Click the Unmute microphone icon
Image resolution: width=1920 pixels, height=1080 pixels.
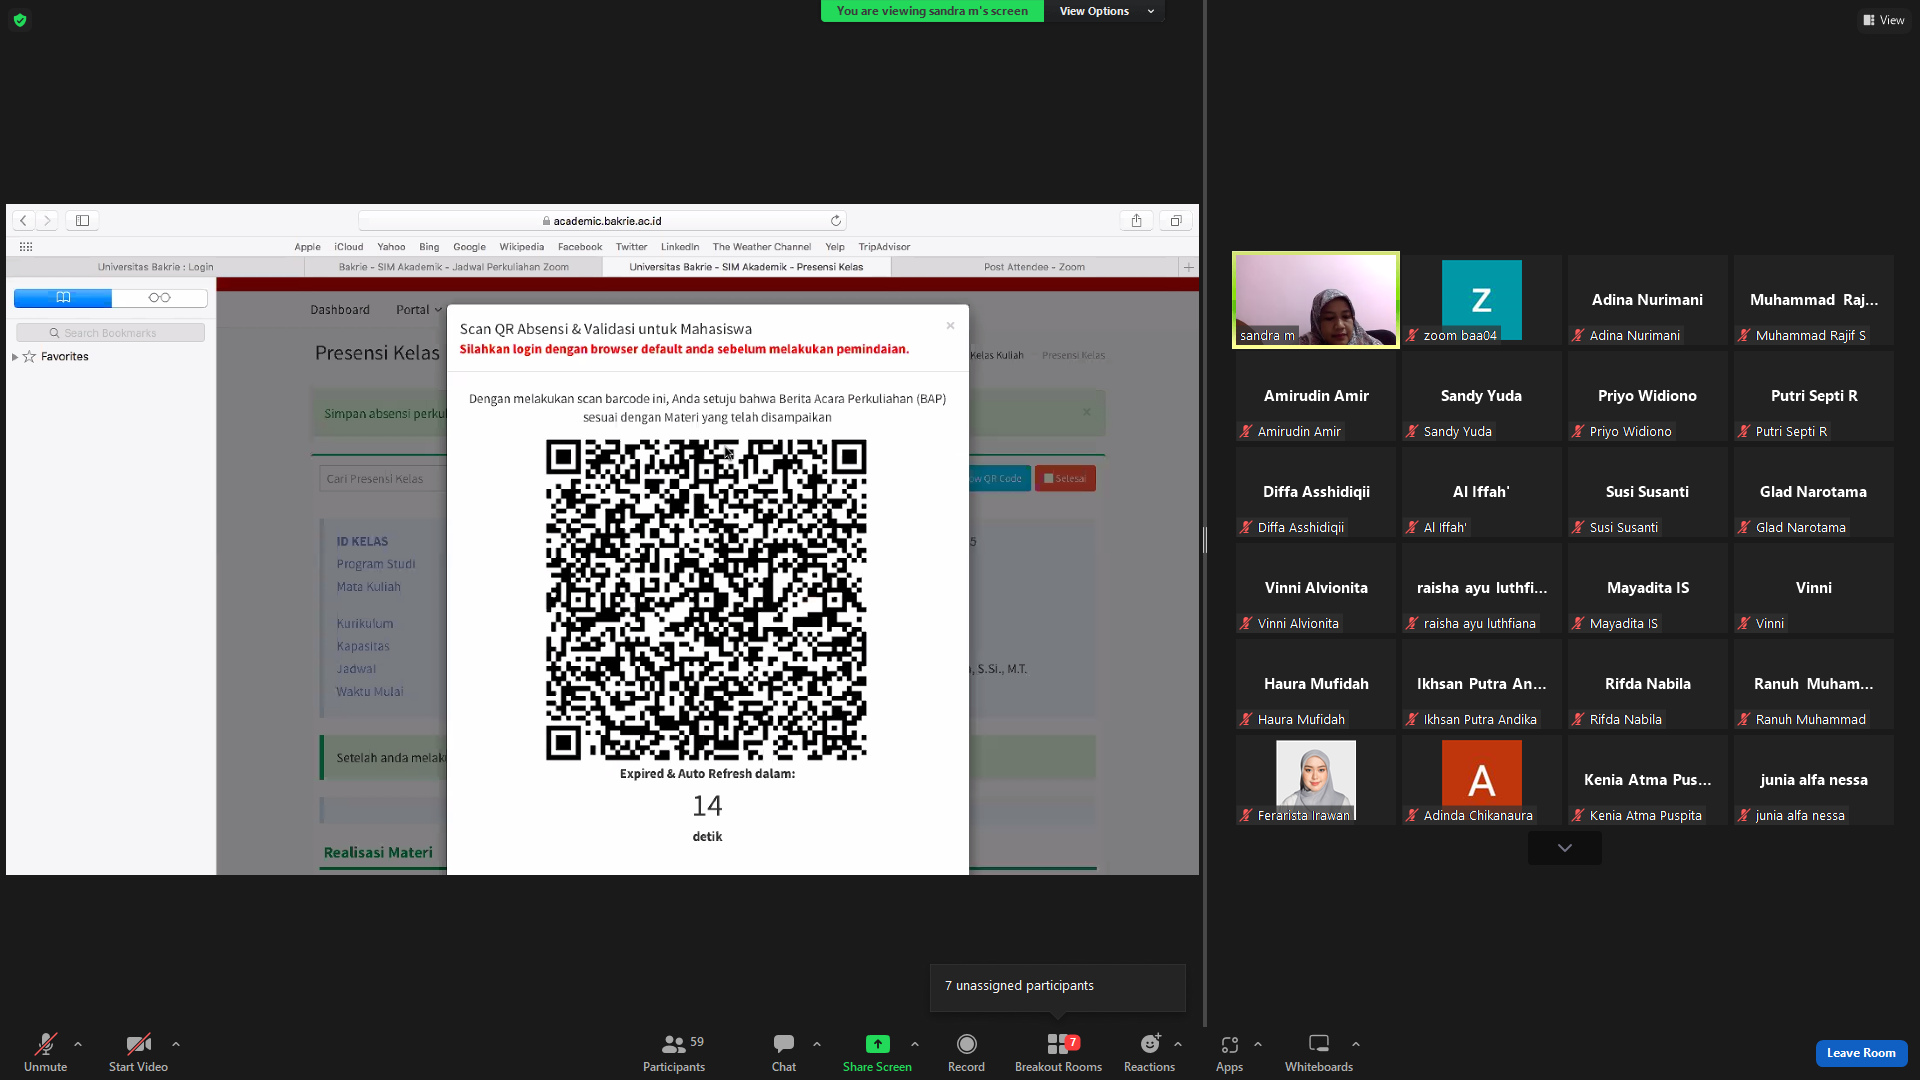pyautogui.click(x=45, y=1045)
